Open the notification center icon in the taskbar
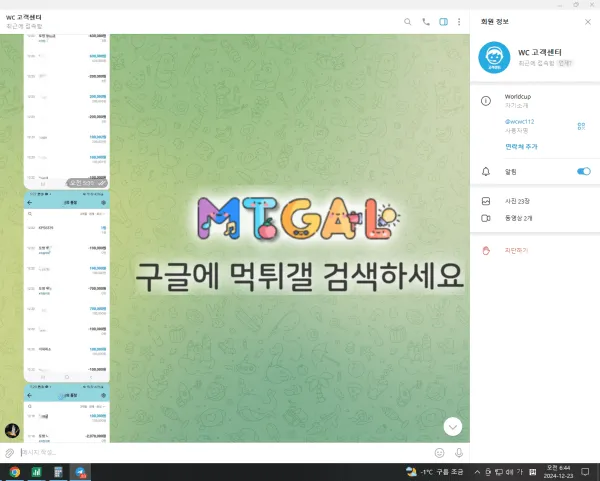The width and height of the screenshot is (600, 481). [585, 472]
